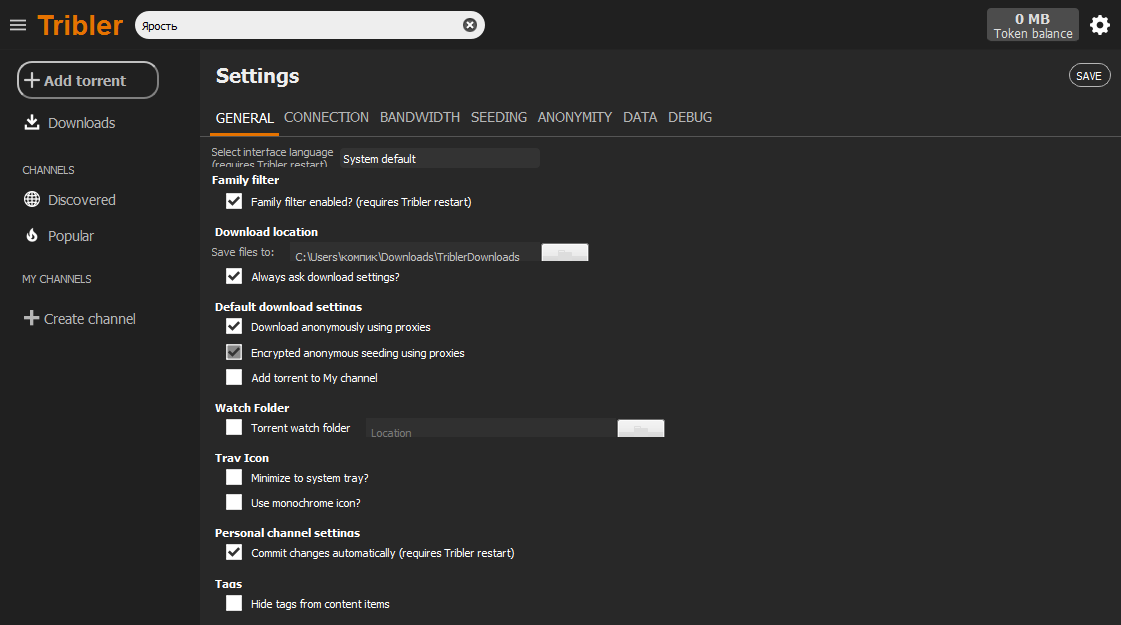Switch to the Anonymity tab
Screen dimensions: 1121x625
(575, 117)
